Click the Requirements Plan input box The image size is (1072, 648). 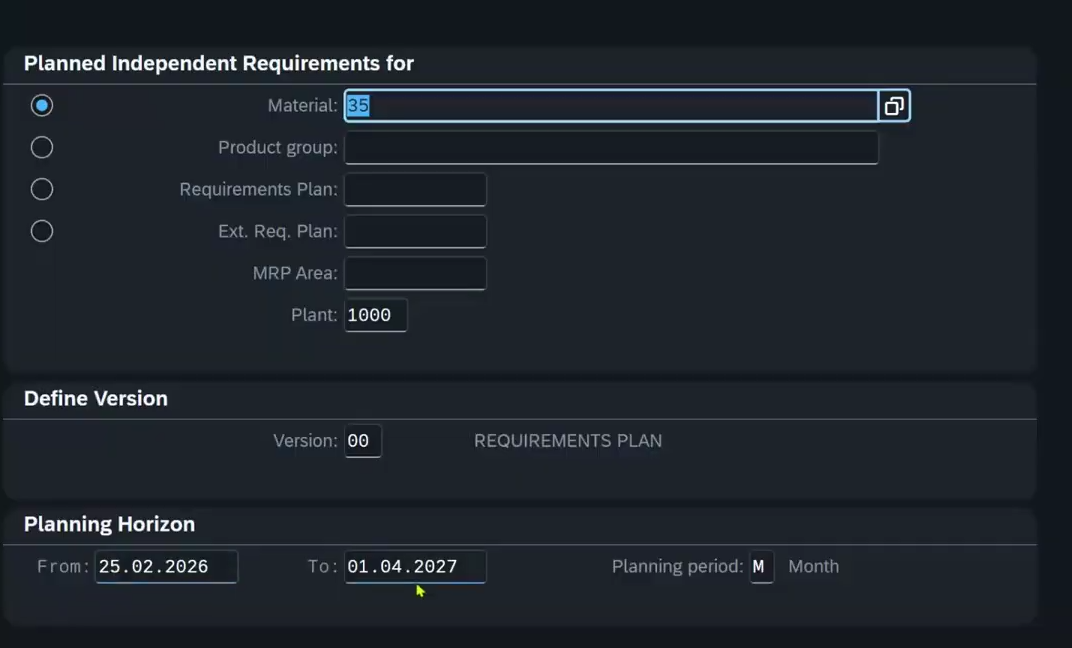point(416,189)
